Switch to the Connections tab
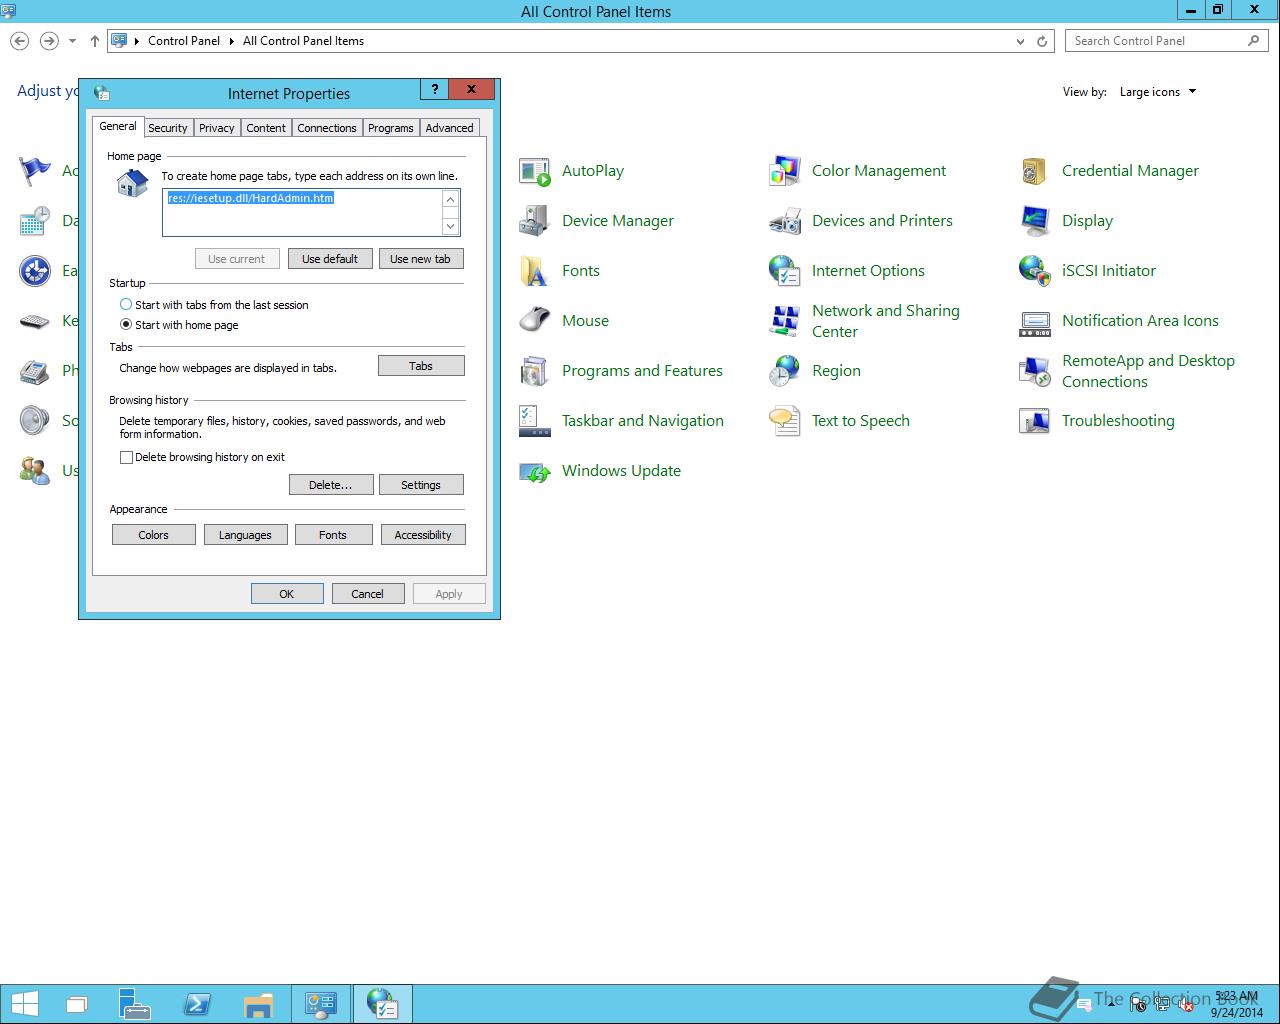Viewport: 1280px width, 1024px height. pyautogui.click(x=327, y=128)
